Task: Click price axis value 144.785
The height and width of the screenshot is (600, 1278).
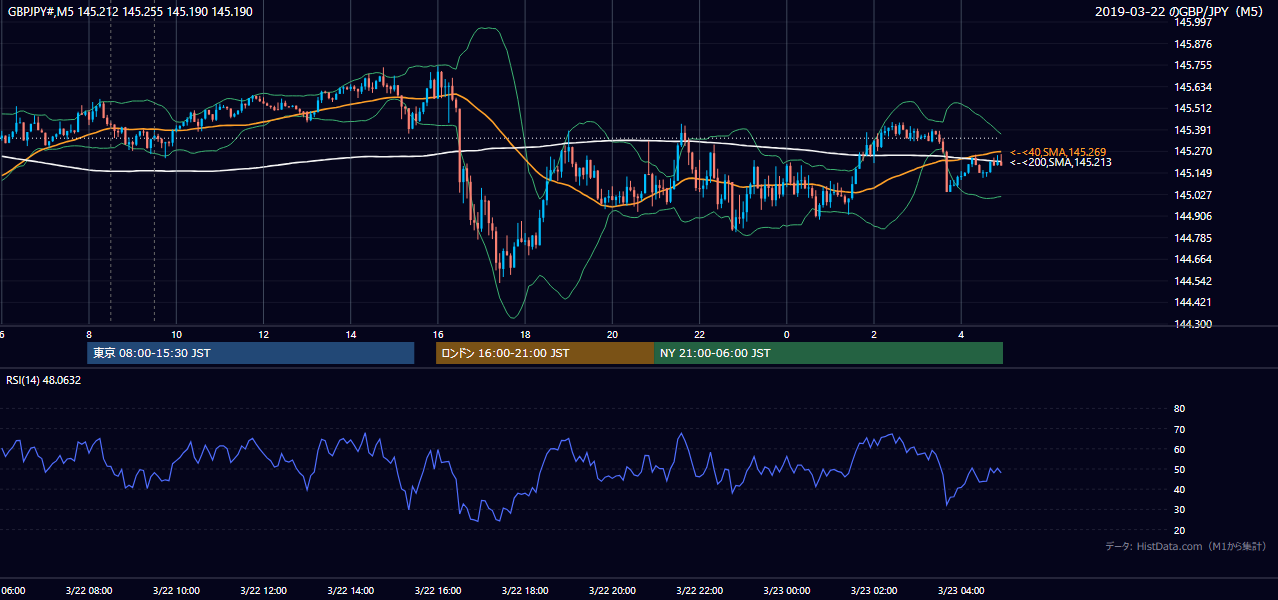Action: [x=1193, y=238]
